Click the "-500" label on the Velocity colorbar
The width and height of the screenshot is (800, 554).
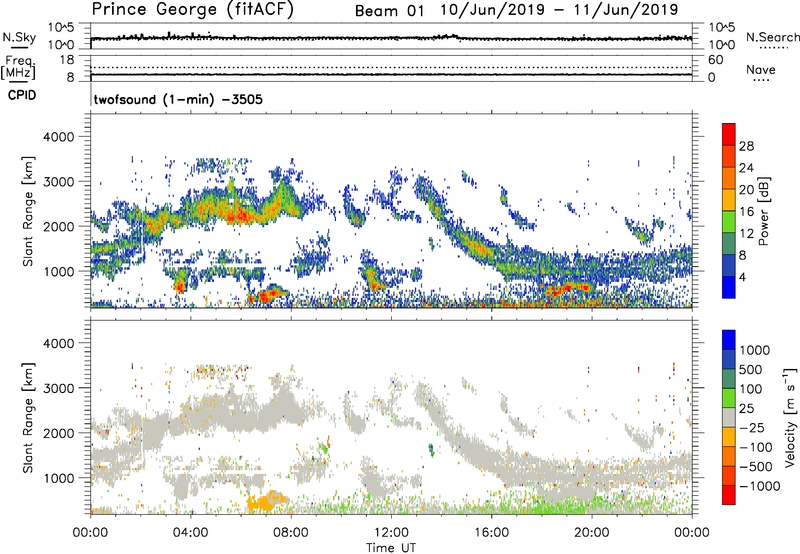(756, 466)
